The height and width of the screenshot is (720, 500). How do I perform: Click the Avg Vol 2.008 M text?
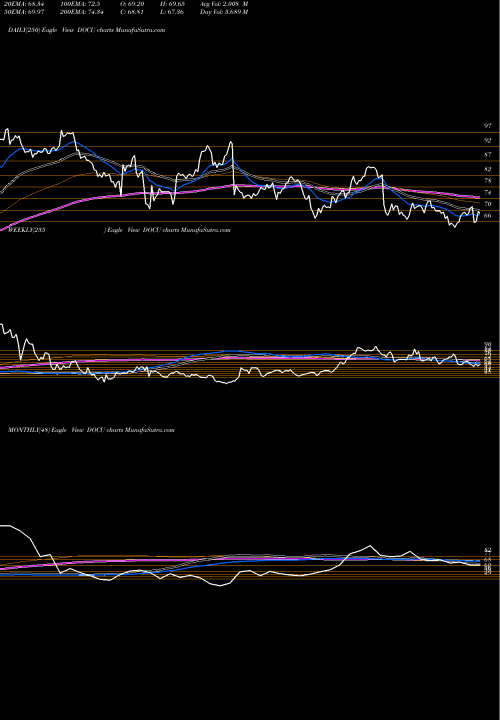coord(224,4)
